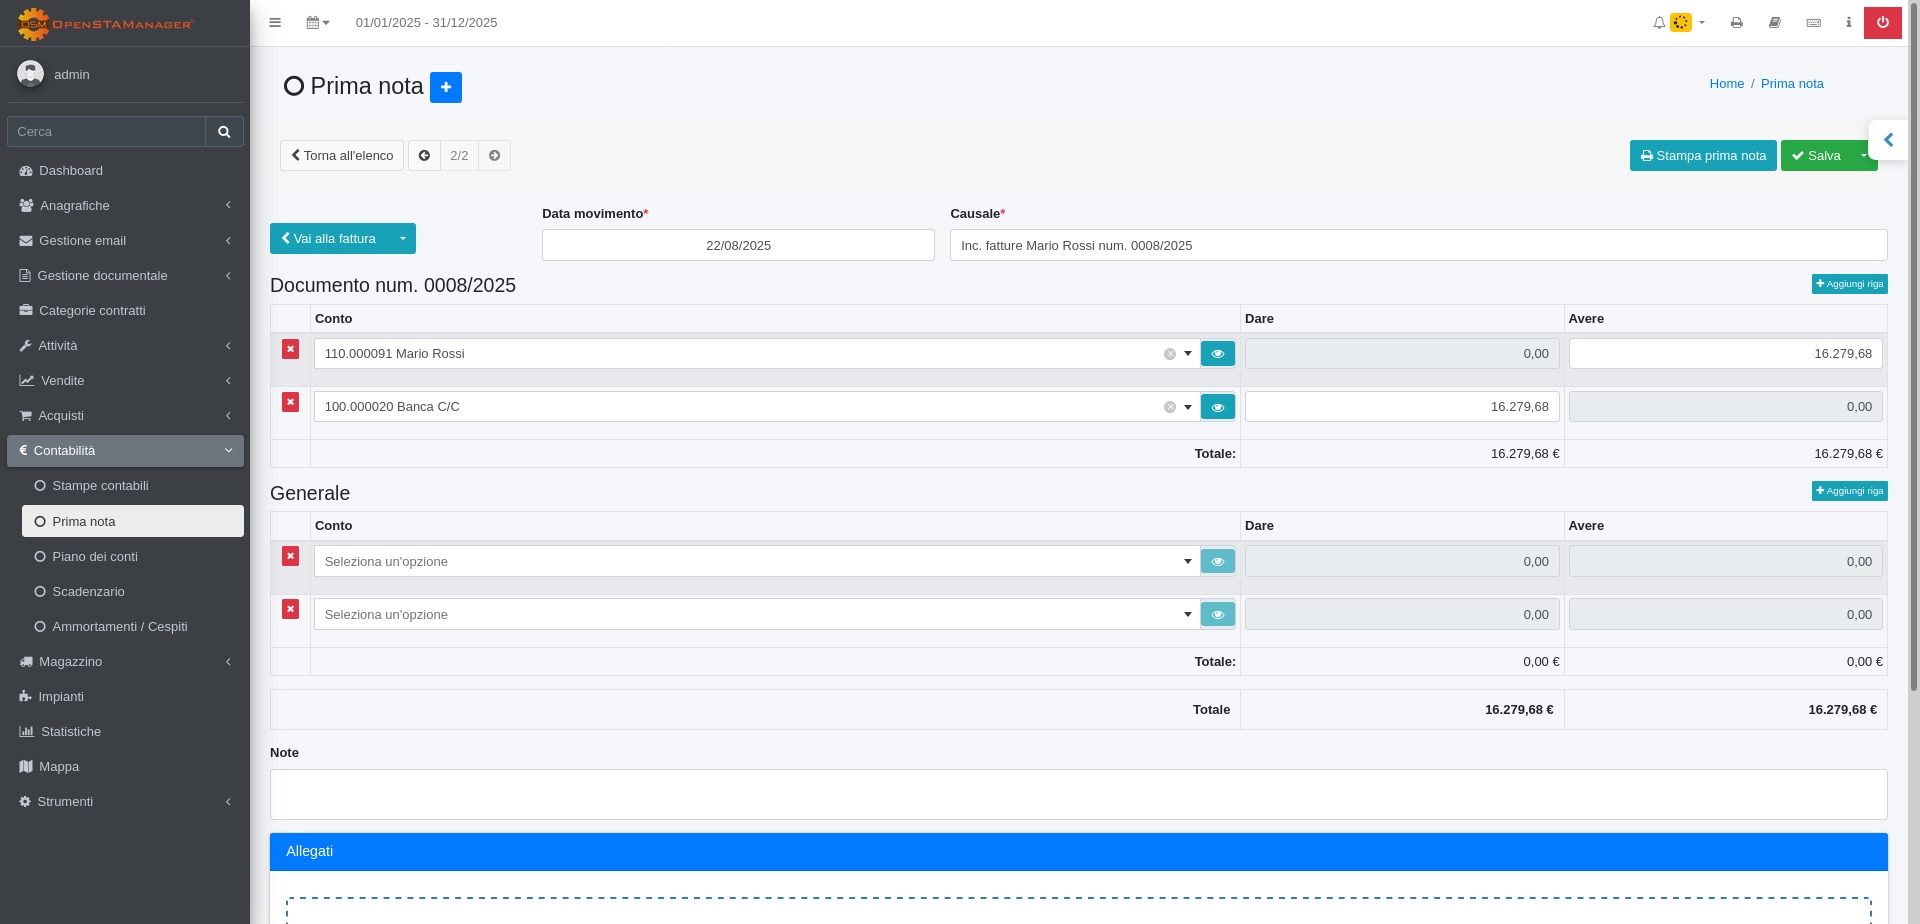This screenshot has width=1920, height=924.
Task: Open first Generale account selector dropdown
Action: click(x=756, y=561)
